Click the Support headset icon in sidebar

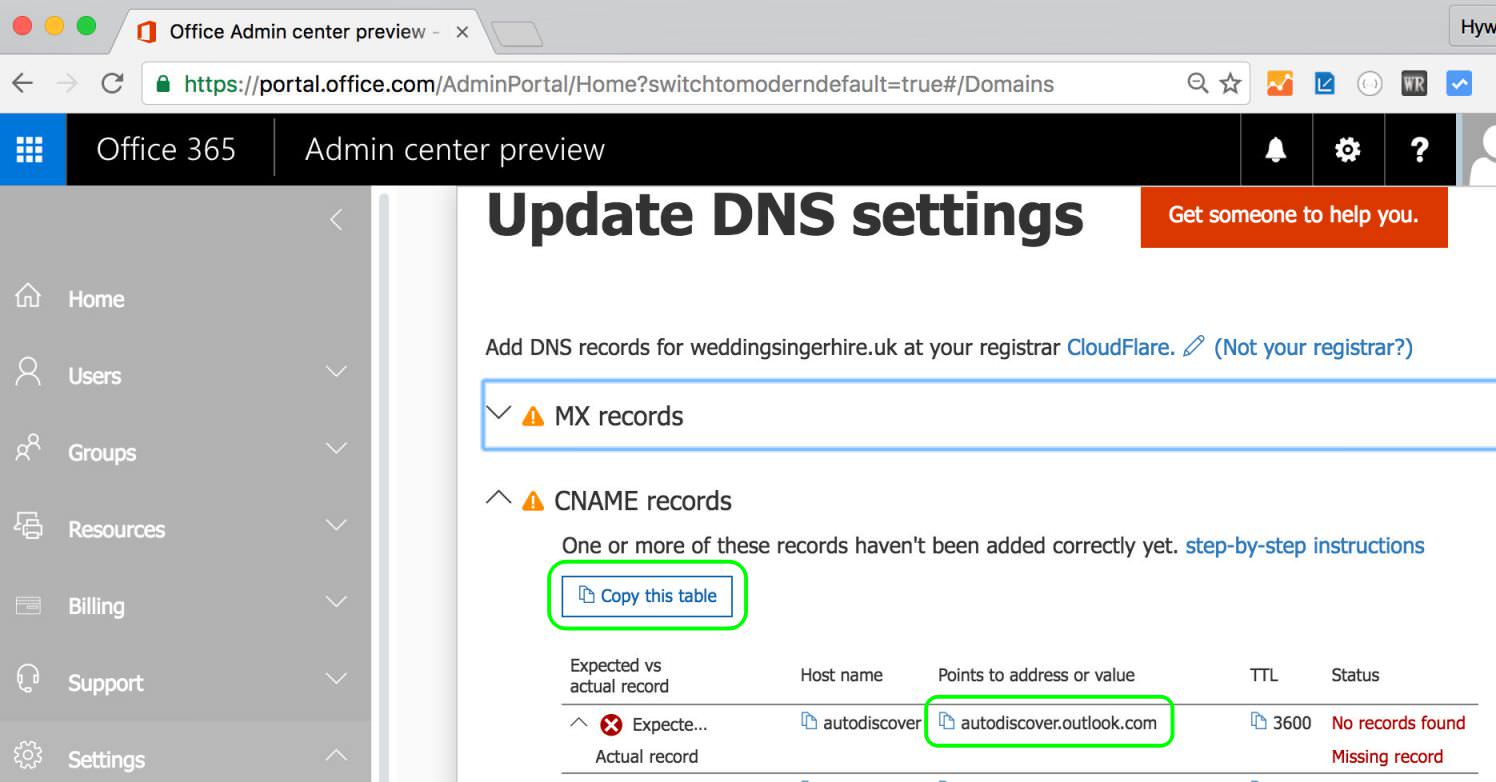tap(29, 680)
